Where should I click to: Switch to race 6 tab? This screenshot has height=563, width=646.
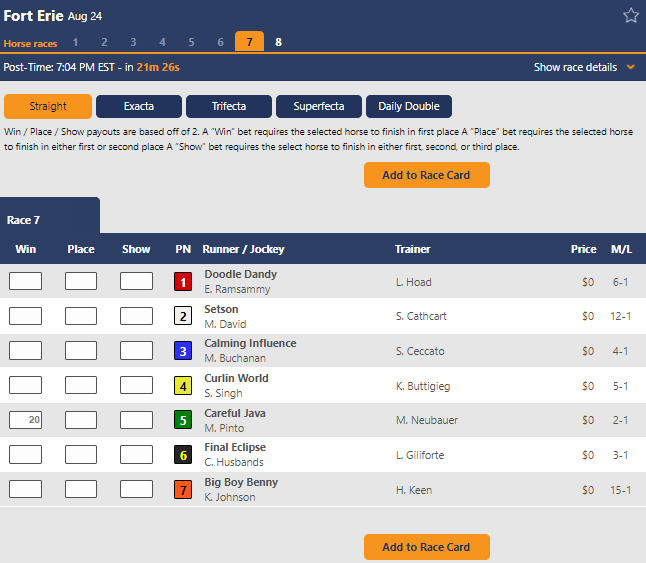coord(220,42)
